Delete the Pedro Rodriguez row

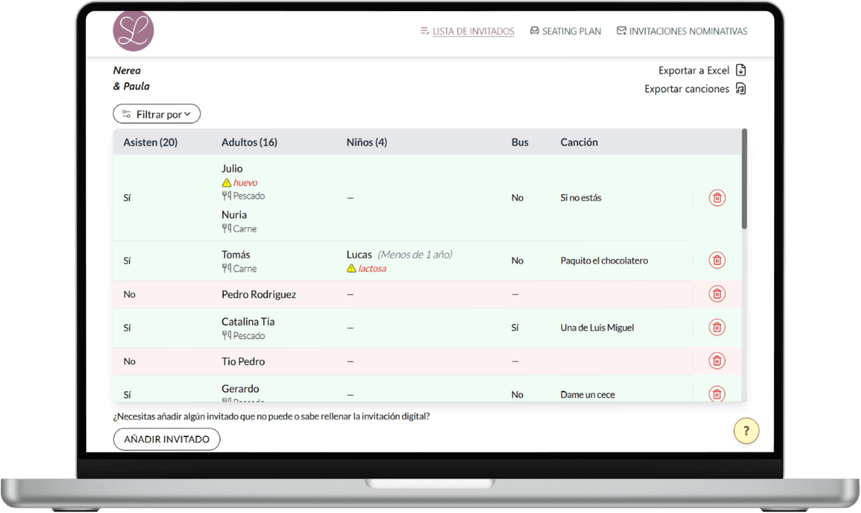point(717,294)
